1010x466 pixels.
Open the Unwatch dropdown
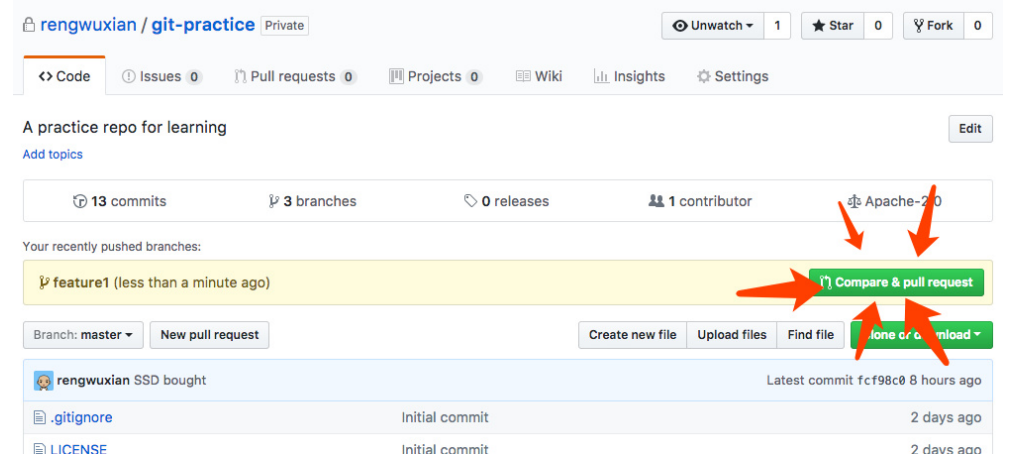(712, 26)
